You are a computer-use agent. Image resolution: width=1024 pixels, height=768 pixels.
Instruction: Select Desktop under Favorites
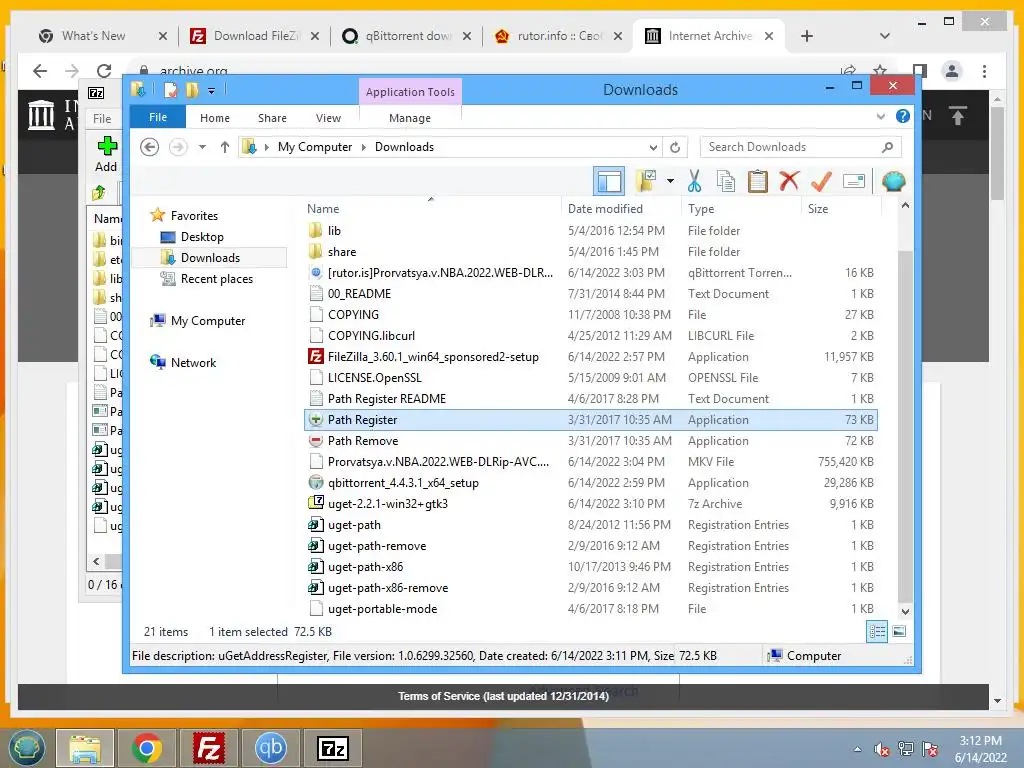(x=202, y=237)
